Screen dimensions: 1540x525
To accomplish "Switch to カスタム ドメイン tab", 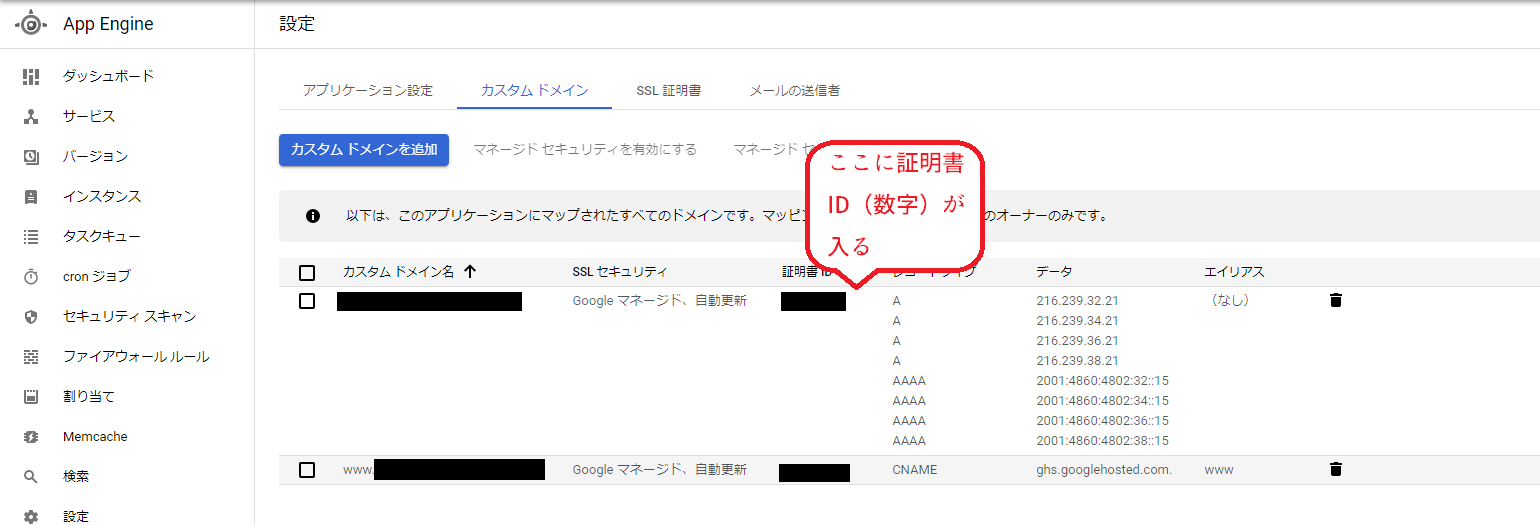I will pos(534,90).
